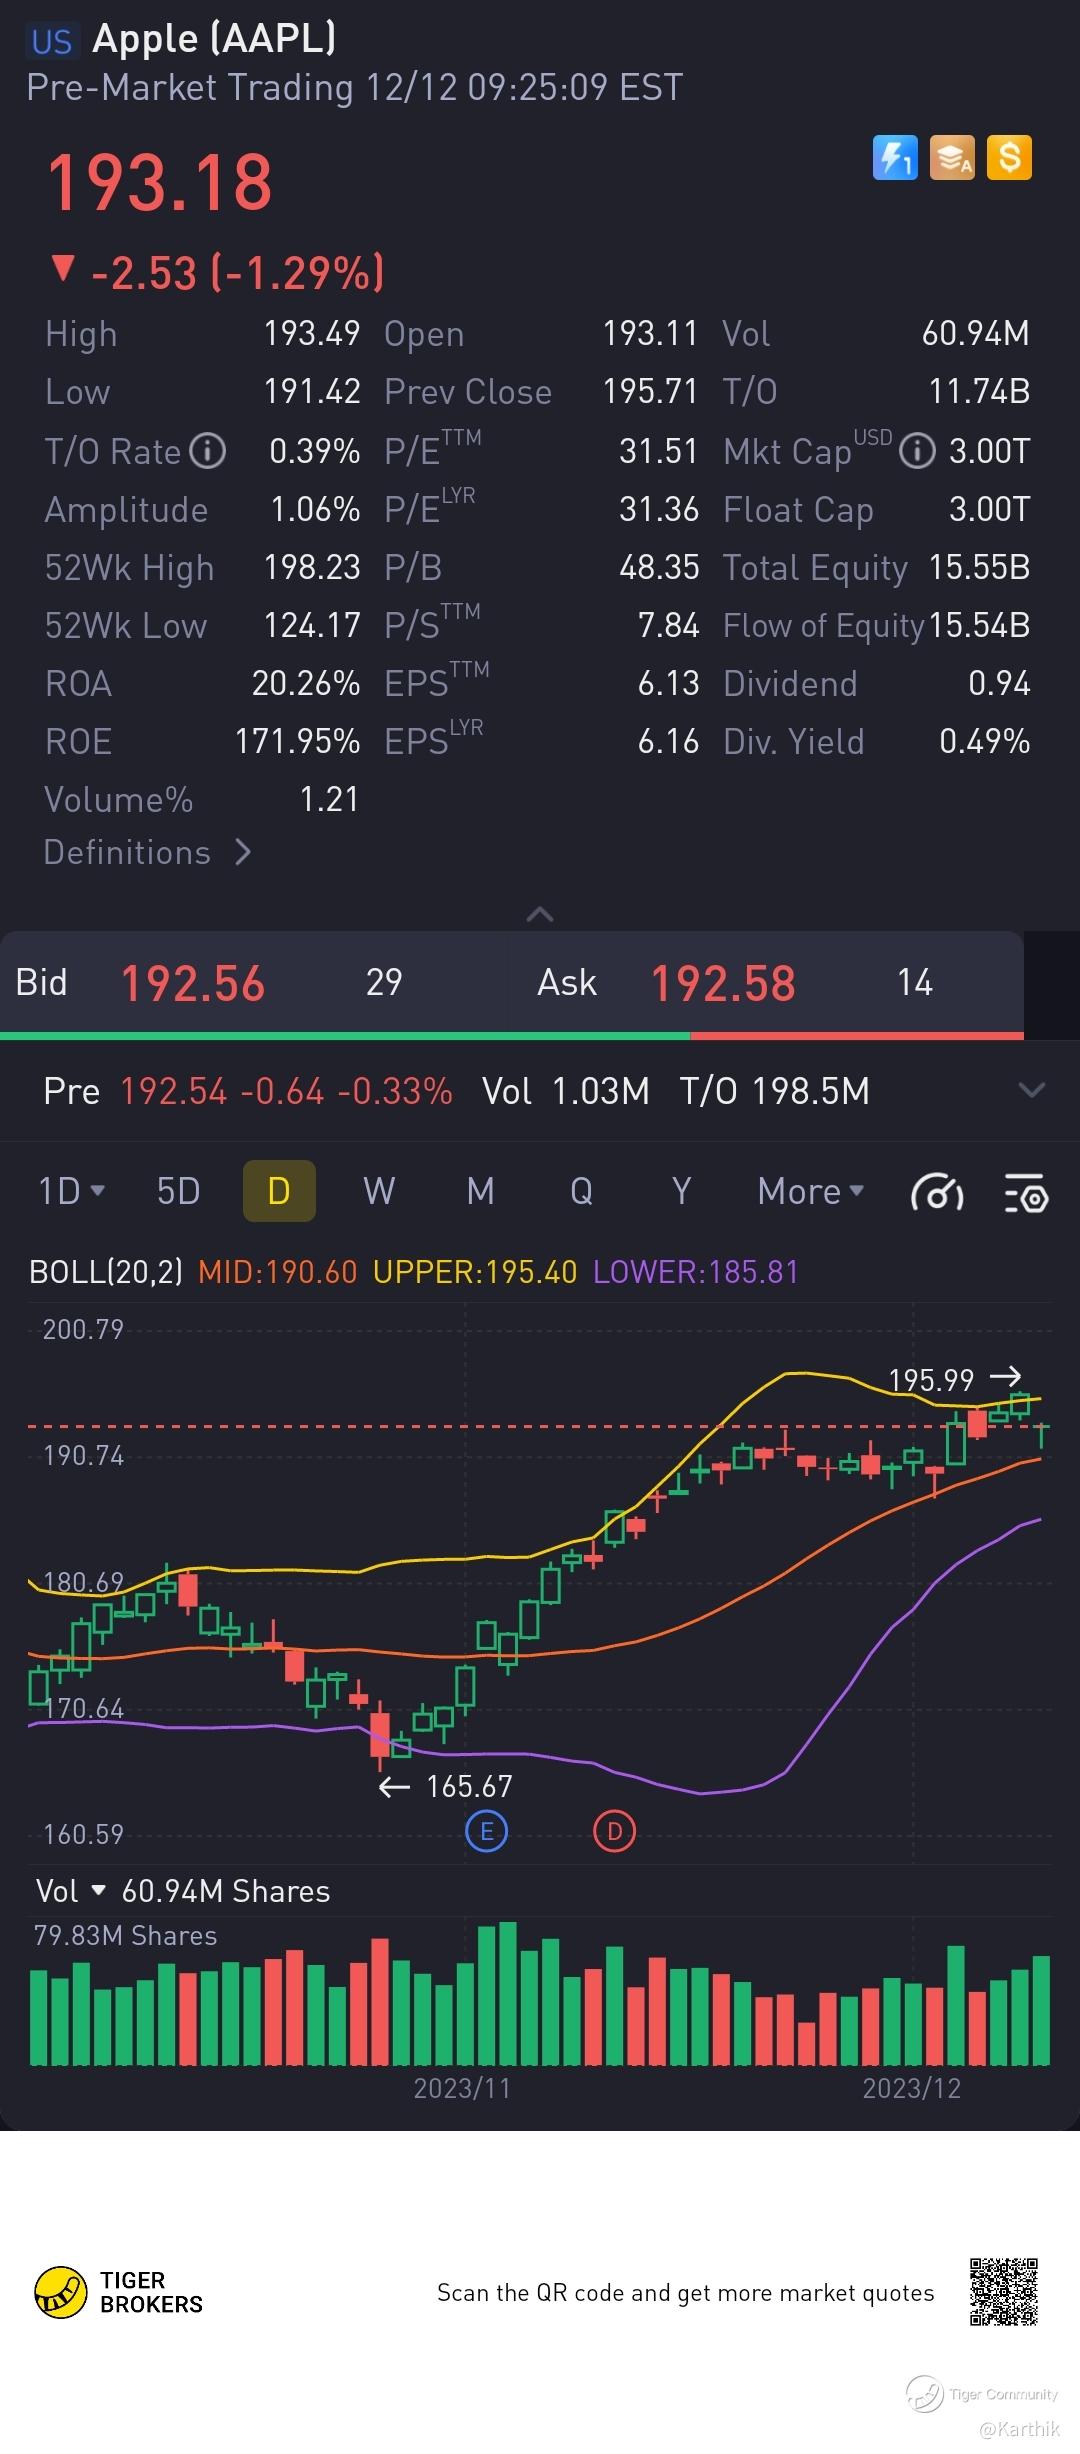
Task: Tap the Bid price 192.56
Action: [193, 983]
